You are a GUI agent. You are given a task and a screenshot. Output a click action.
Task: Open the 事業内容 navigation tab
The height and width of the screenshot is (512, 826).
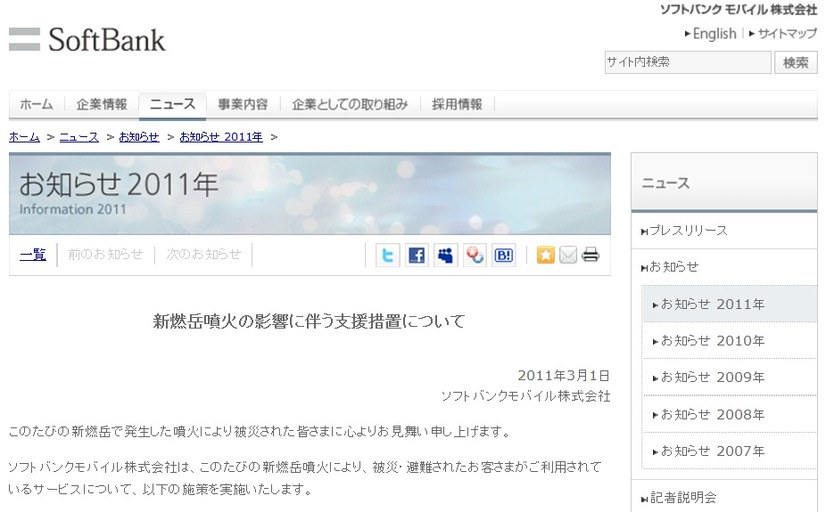click(x=243, y=104)
